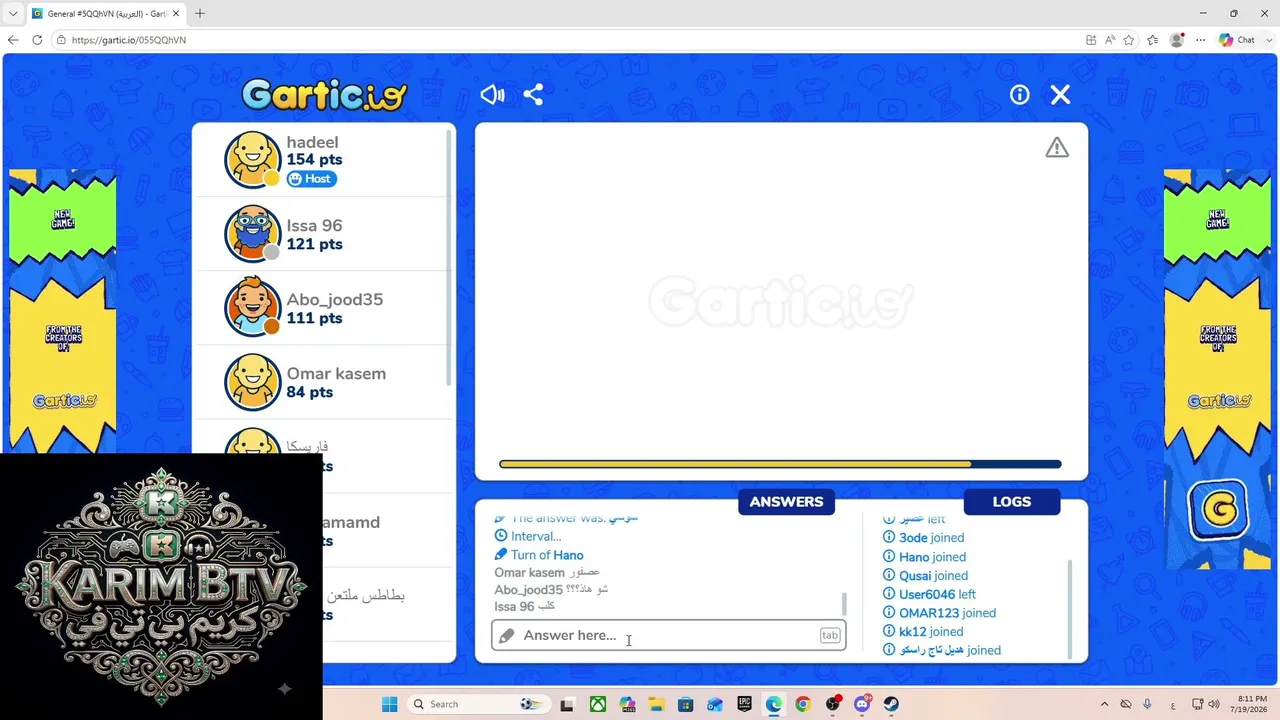Click the 'Turn of Hano' message
This screenshot has height=720, width=1280.
click(x=539, y=555)
